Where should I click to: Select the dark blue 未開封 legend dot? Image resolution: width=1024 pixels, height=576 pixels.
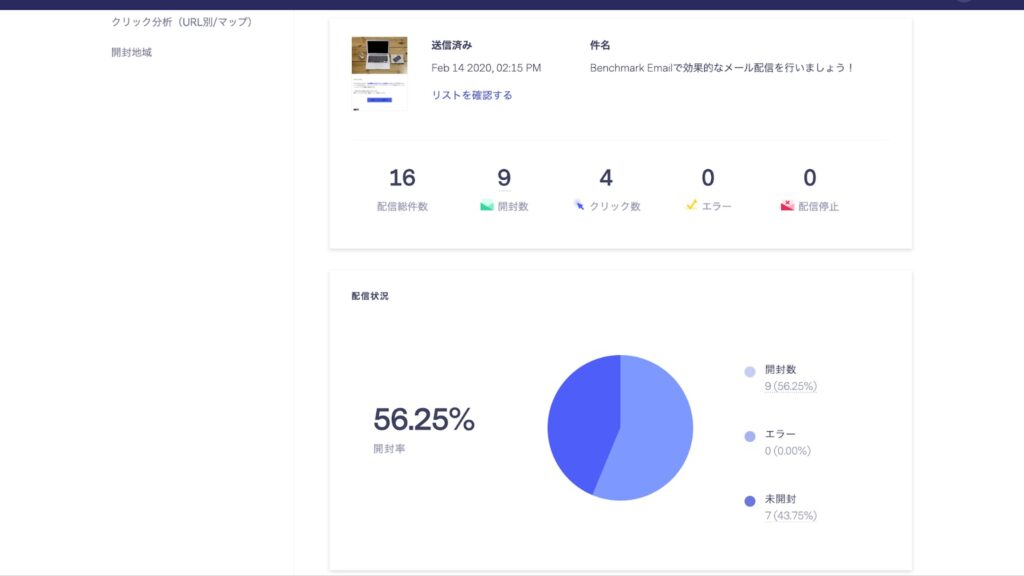tap(750, 501)
